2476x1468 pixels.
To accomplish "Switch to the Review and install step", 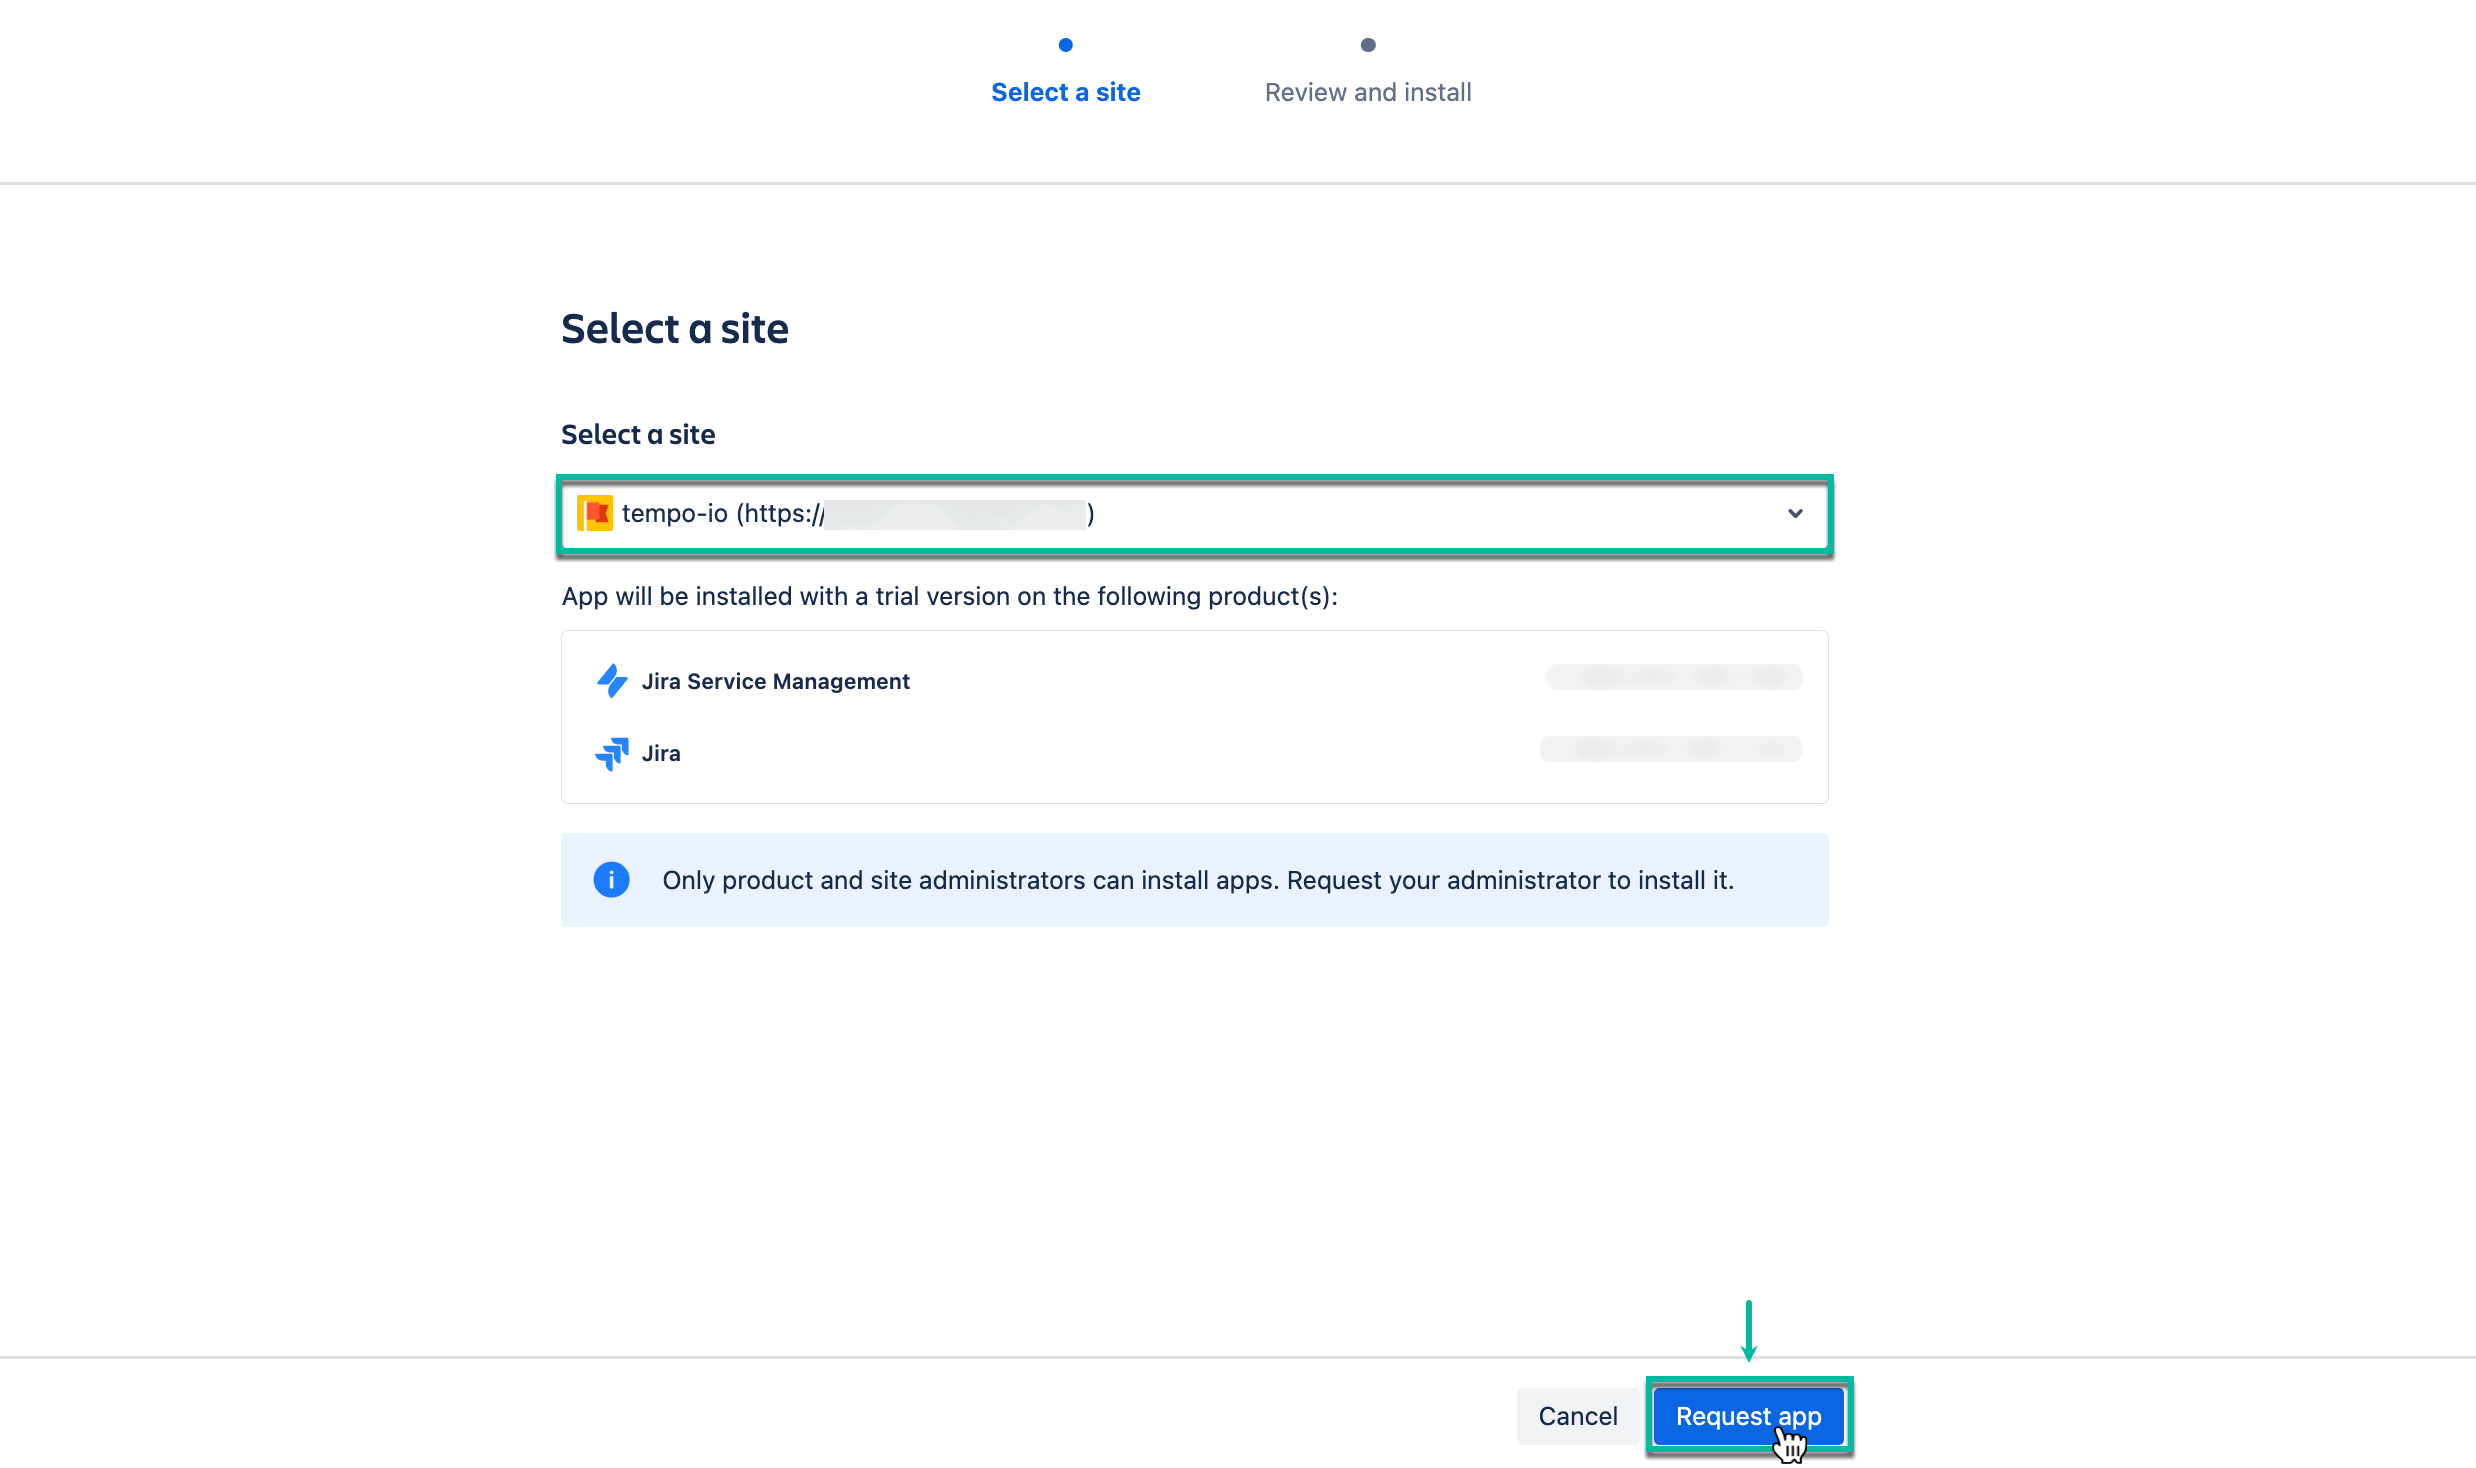I will [x=1367, y=91].
